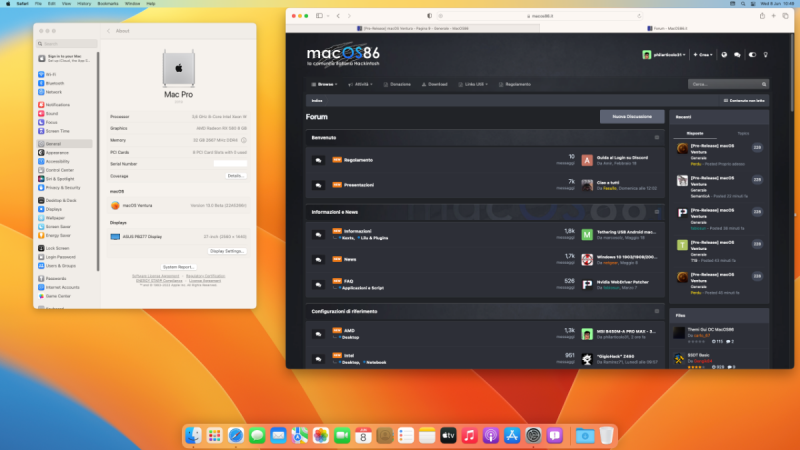Image resolution: width=800 pixels, height=450 pixels.
Task: Open the Crea dropdown
Action: point(703,55)
